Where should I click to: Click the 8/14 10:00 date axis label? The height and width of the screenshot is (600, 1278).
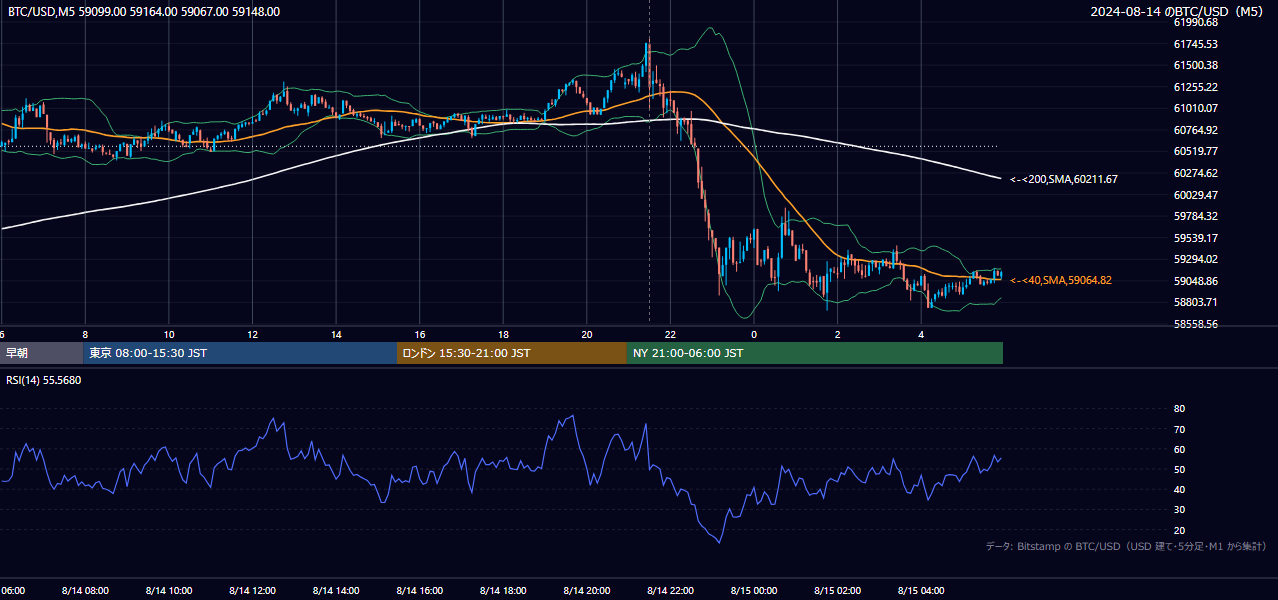point(169,591)
